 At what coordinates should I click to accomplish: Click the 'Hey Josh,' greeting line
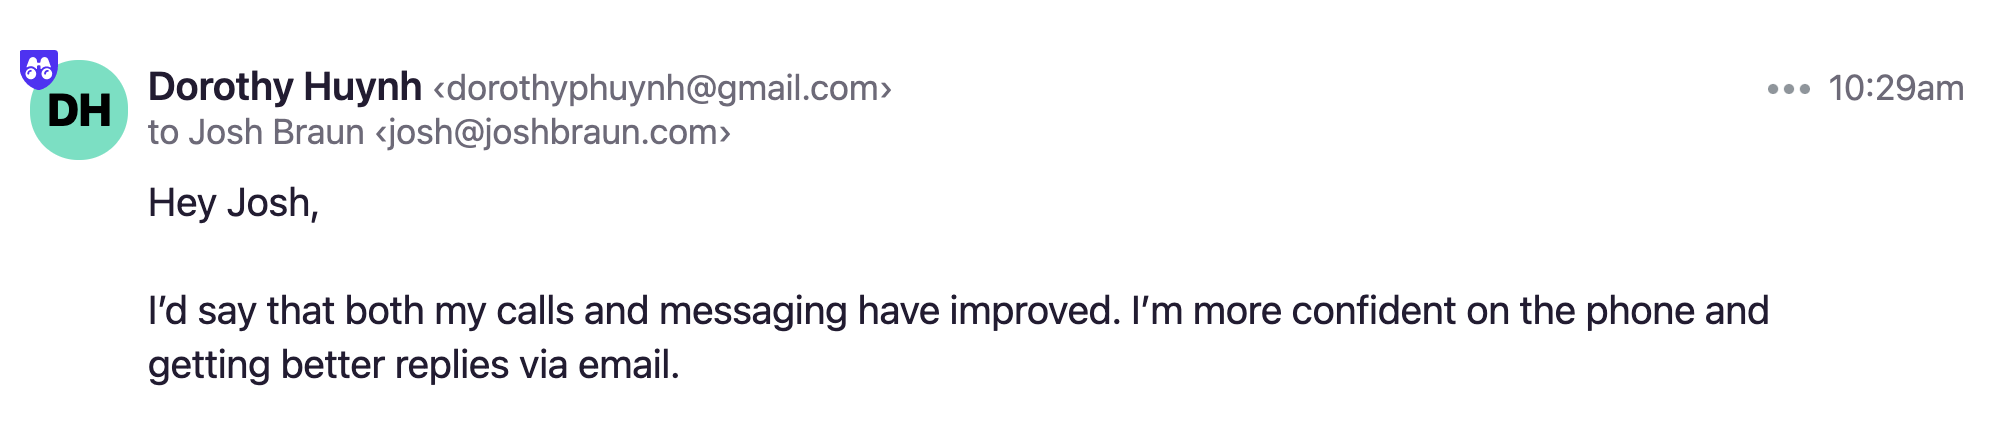pos(233,203)
